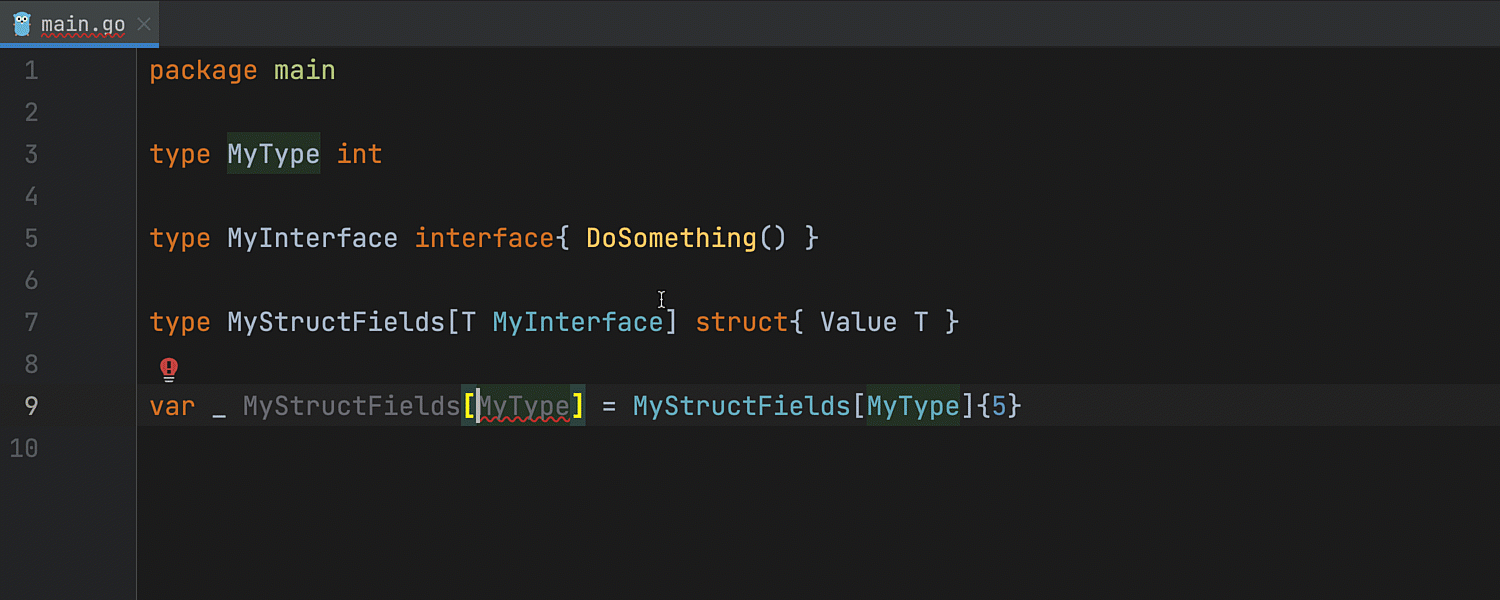The height and width of the screenshot is (600, 1500).
Task: Click the underscore identifier on line 9
Action: pos(219,415)
